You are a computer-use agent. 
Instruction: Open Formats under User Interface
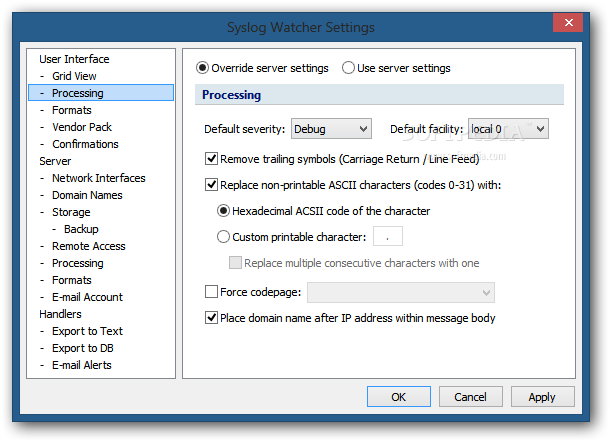point(72,110)
